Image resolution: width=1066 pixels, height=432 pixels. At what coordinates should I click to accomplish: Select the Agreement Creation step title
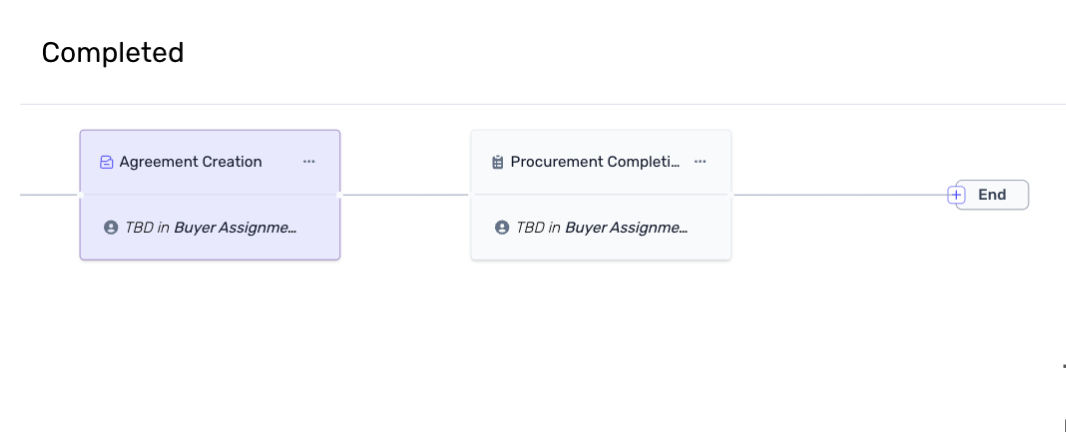click(190, 162)
